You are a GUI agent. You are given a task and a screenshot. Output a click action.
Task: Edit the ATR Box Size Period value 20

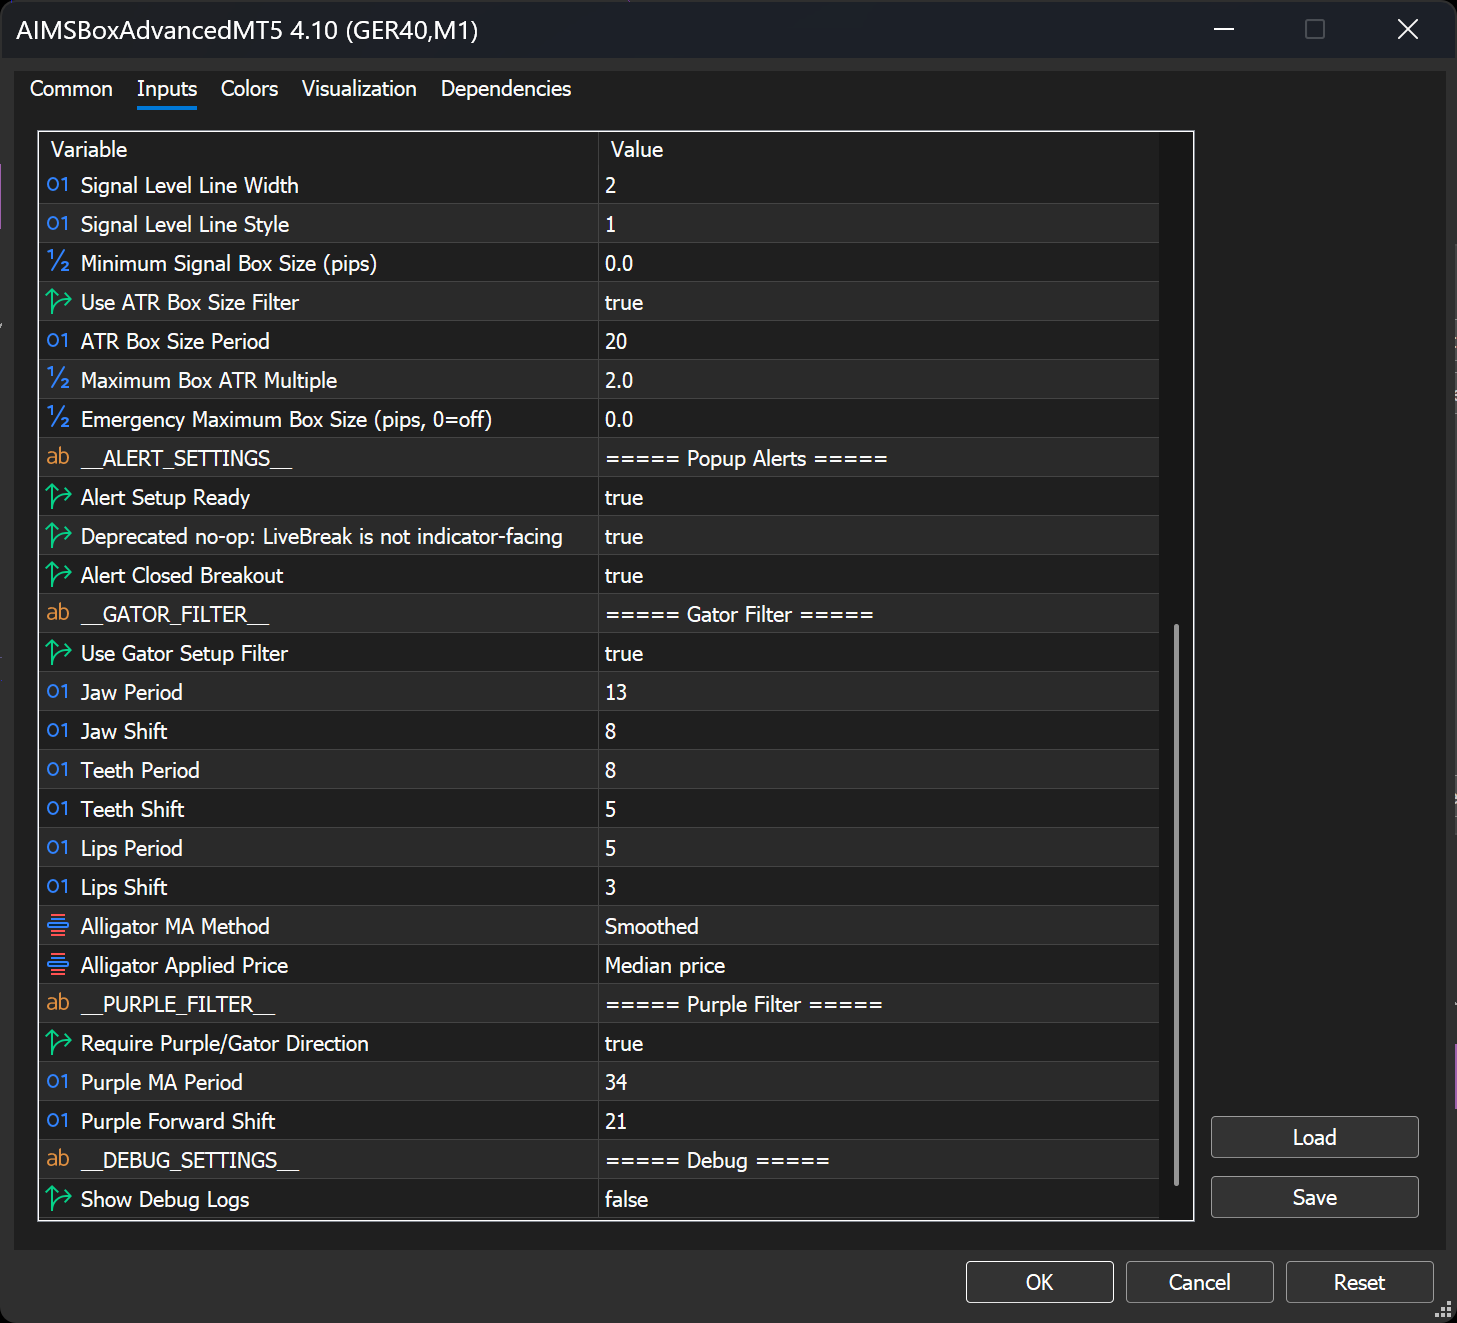[878, 341]
